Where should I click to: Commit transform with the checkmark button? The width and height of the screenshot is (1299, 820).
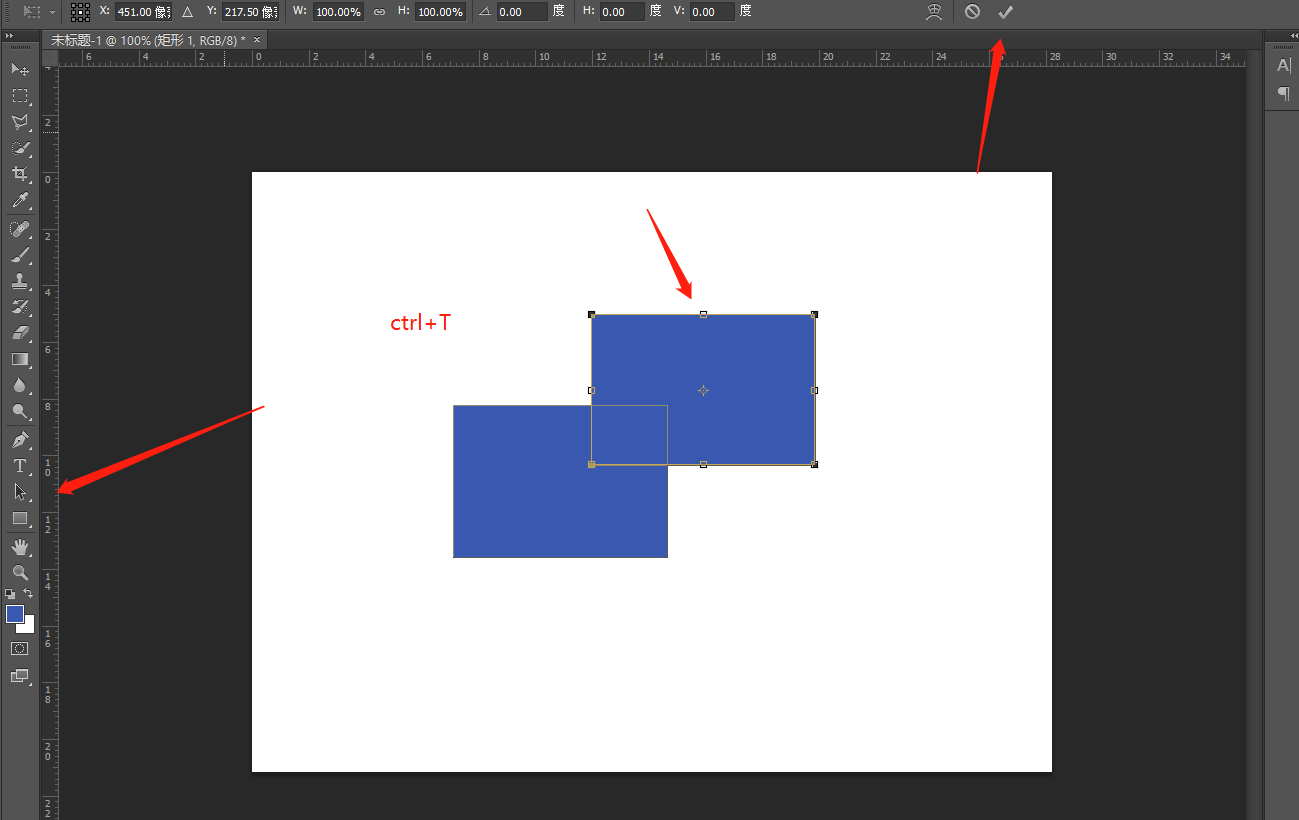tap(1006, 12)
